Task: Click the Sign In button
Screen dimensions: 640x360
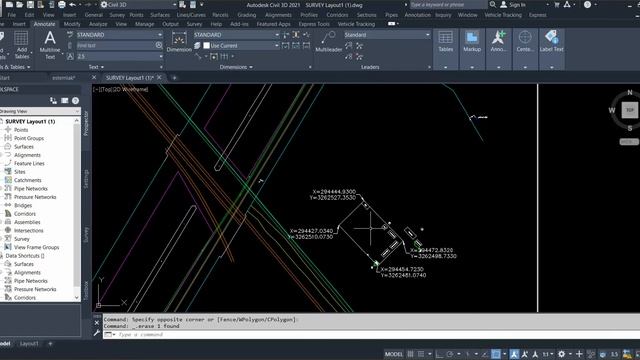Action: click(x=517, y=4)
